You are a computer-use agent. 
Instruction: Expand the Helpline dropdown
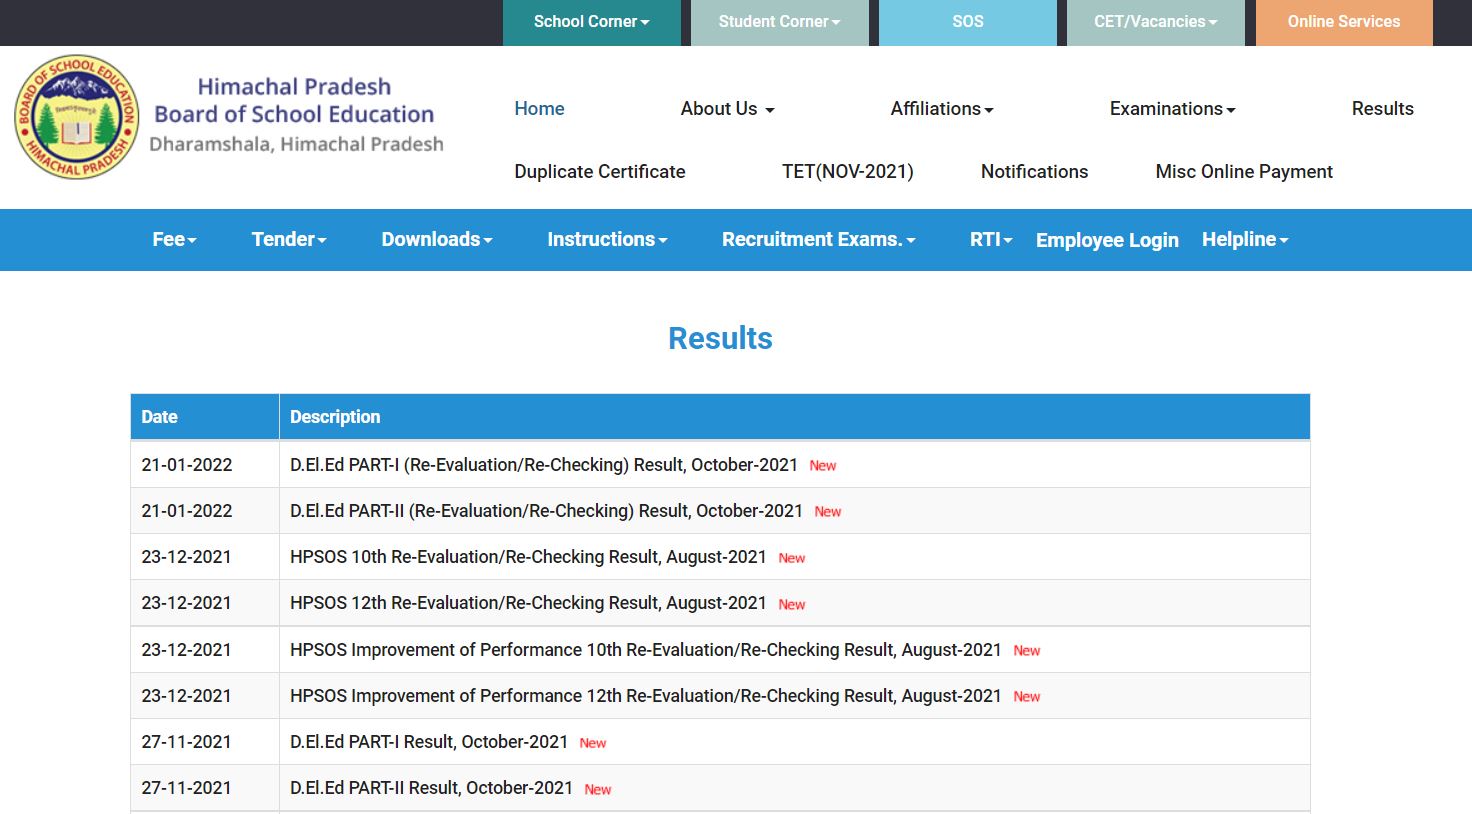point(1245,240)
